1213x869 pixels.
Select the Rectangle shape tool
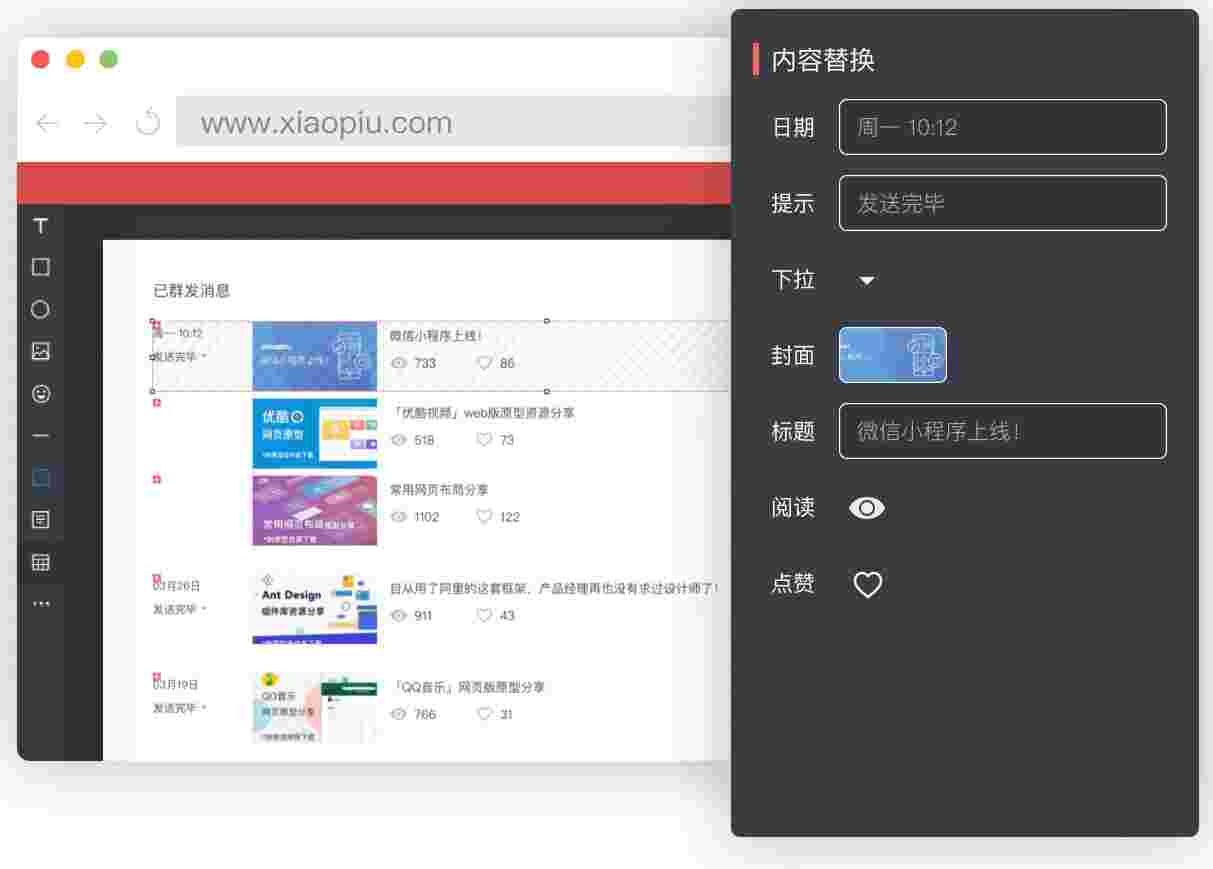point(41,267)
